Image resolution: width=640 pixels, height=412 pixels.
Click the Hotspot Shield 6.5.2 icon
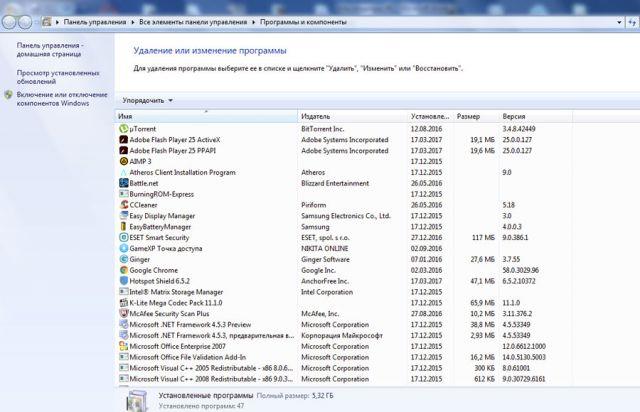123,280
